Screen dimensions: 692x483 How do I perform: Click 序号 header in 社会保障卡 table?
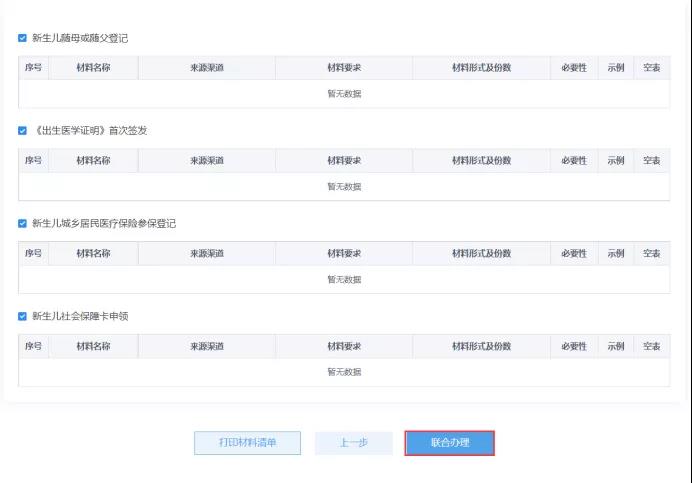coord(34,346)
